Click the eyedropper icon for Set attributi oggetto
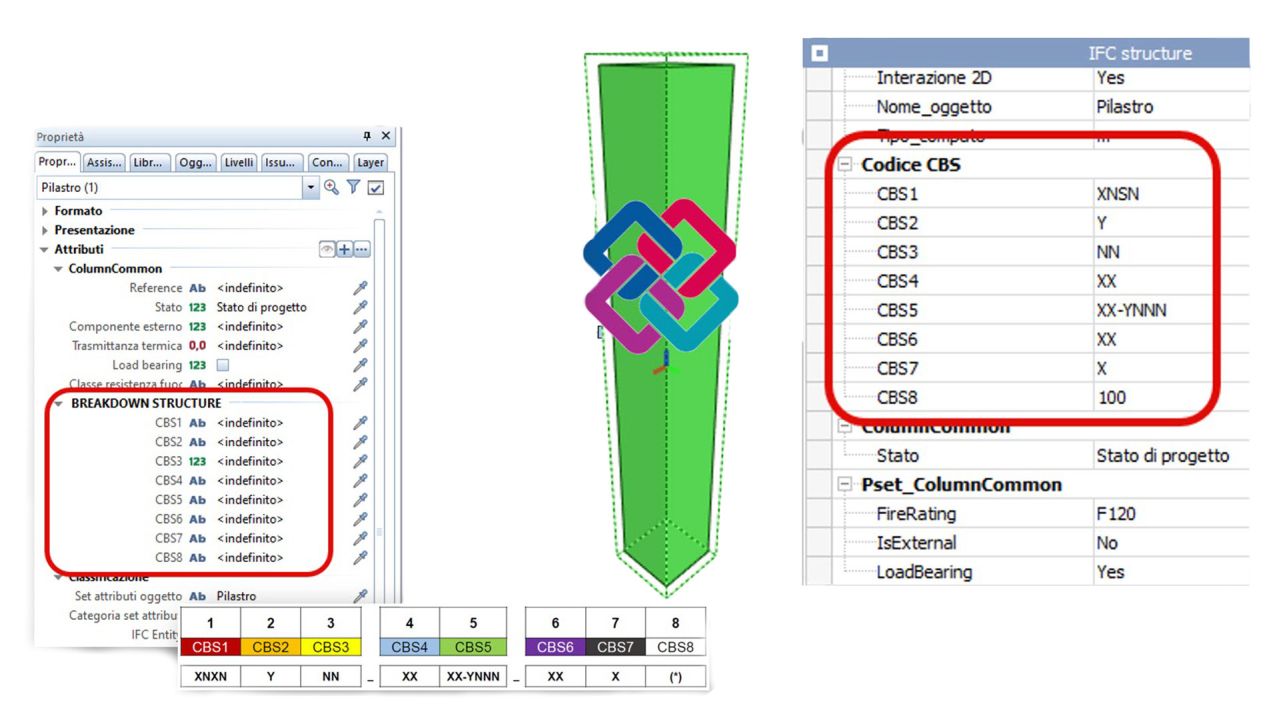Viewport: 1279px width, 720px height. click(x=360, y=596)
